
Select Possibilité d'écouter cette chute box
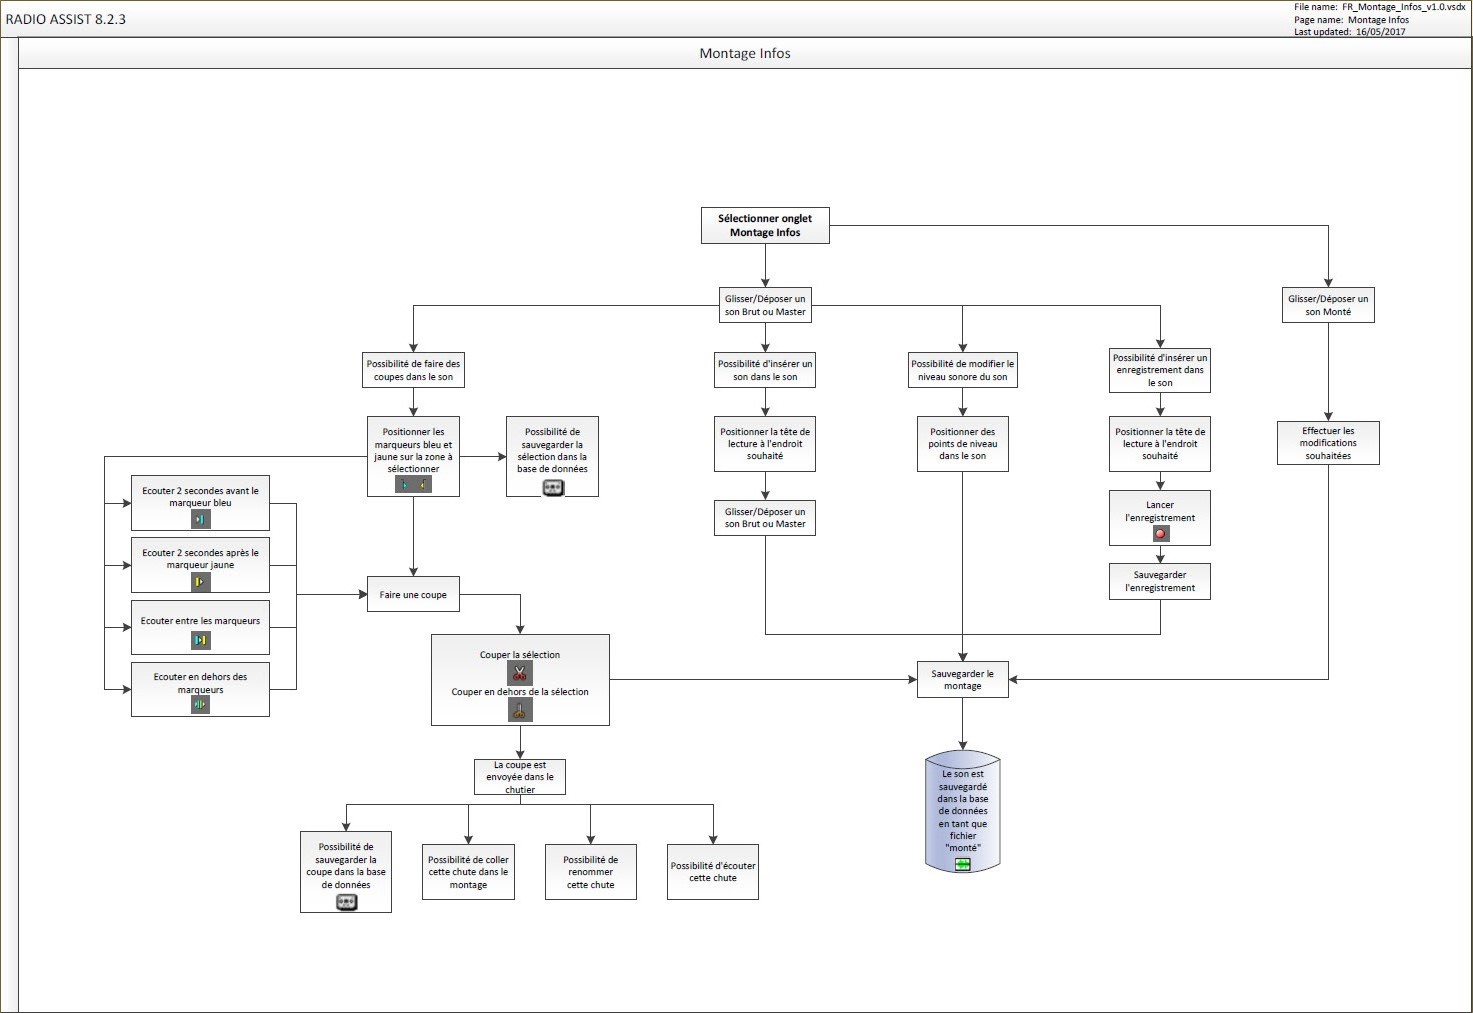(x=713, y=872)
